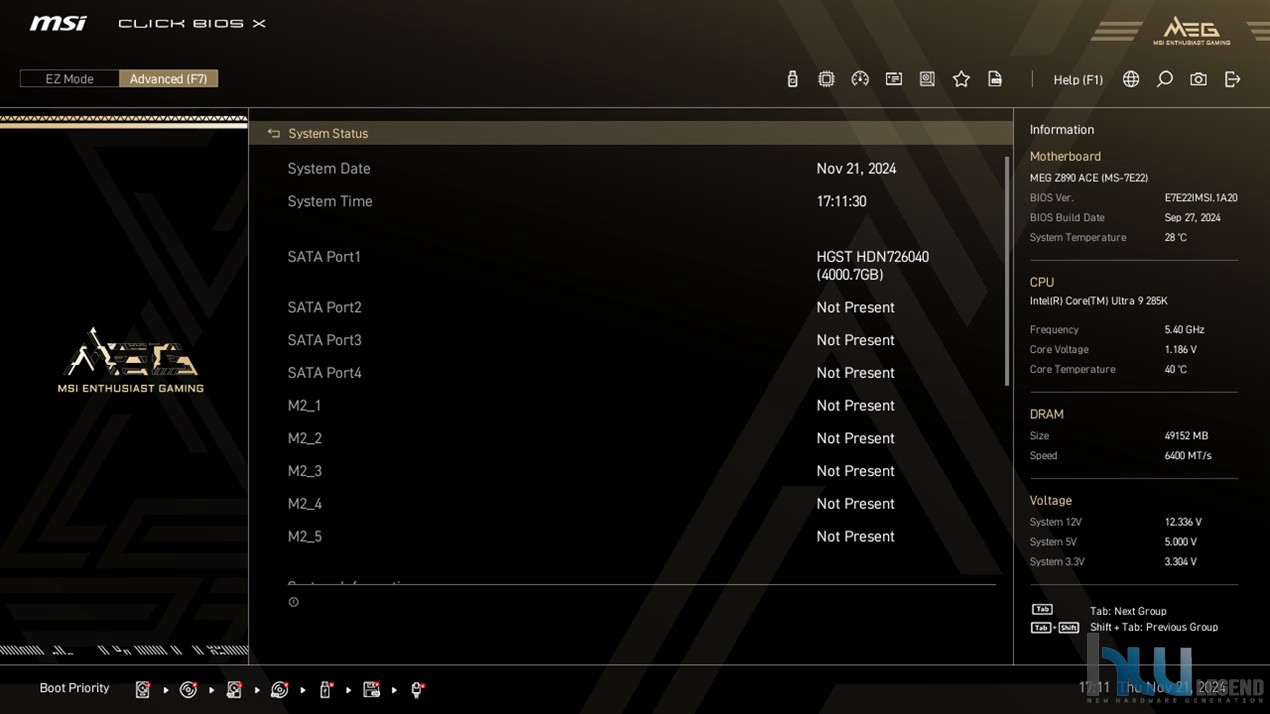The image size is (1270, 714).
Task: Select the M2_4 row label
Action: 304,504
